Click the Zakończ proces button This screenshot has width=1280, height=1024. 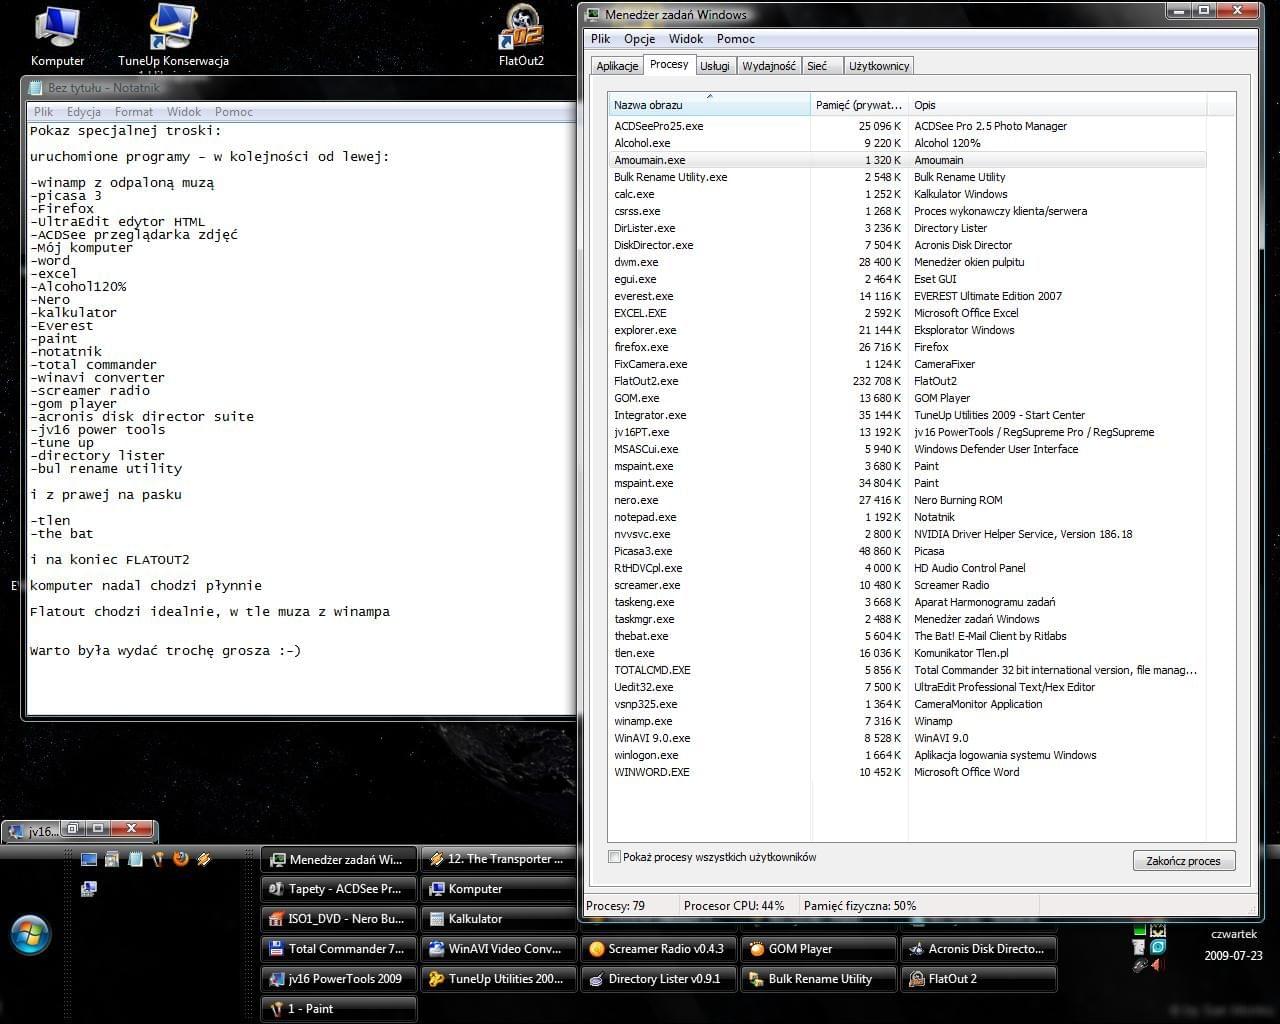1183,861
